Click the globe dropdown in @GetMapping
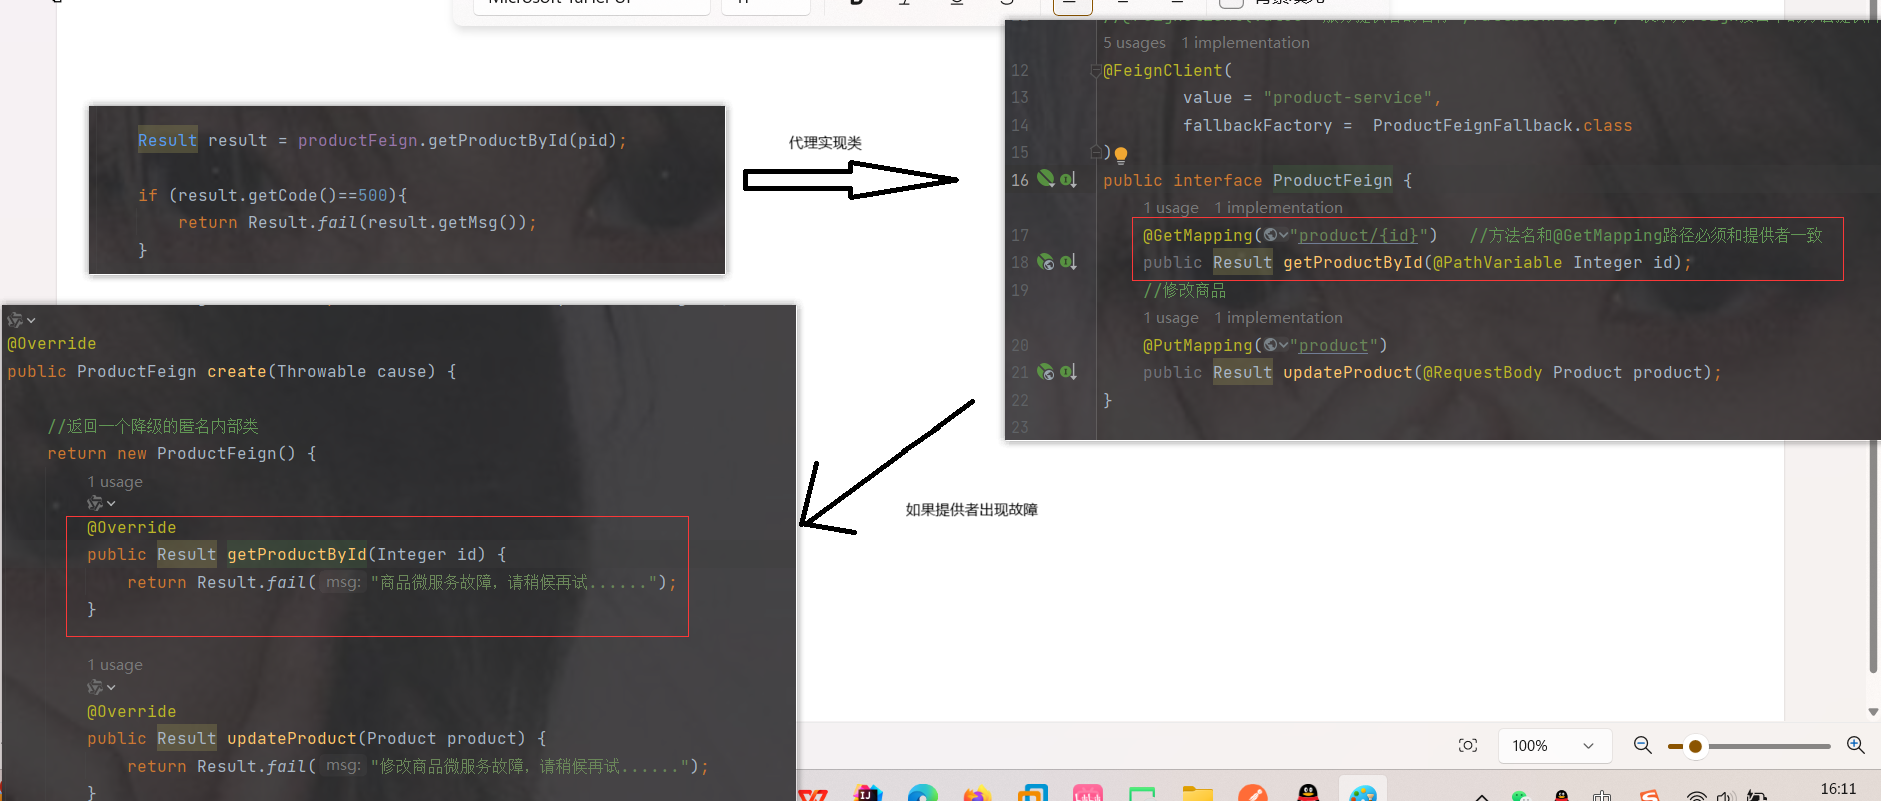The image size is (1881, 801). 1275,235
